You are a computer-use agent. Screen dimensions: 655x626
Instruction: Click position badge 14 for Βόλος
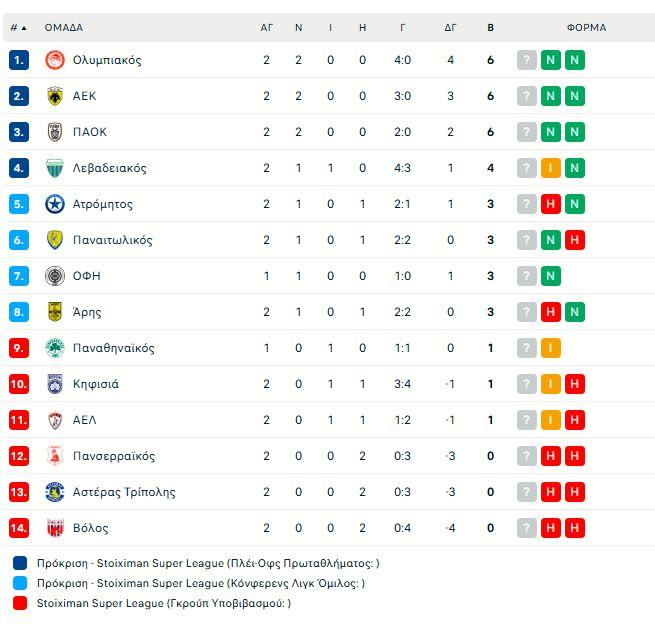click(19, 528)
